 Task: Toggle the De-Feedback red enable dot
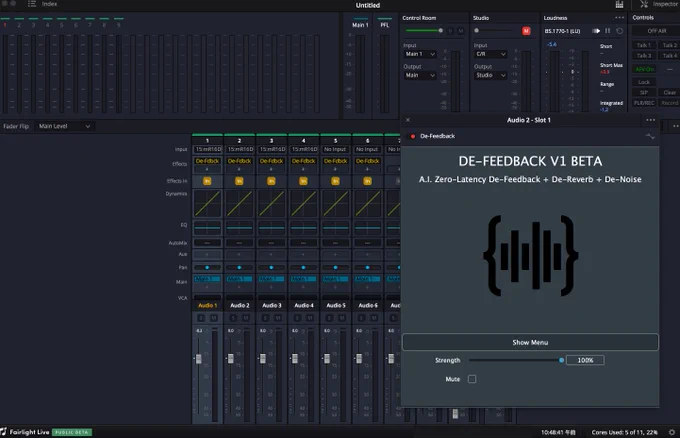[413, 136]
